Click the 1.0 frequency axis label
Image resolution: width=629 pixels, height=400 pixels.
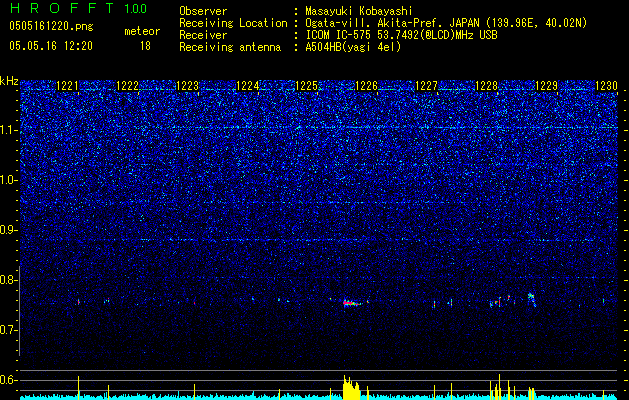tap(9, 180)
